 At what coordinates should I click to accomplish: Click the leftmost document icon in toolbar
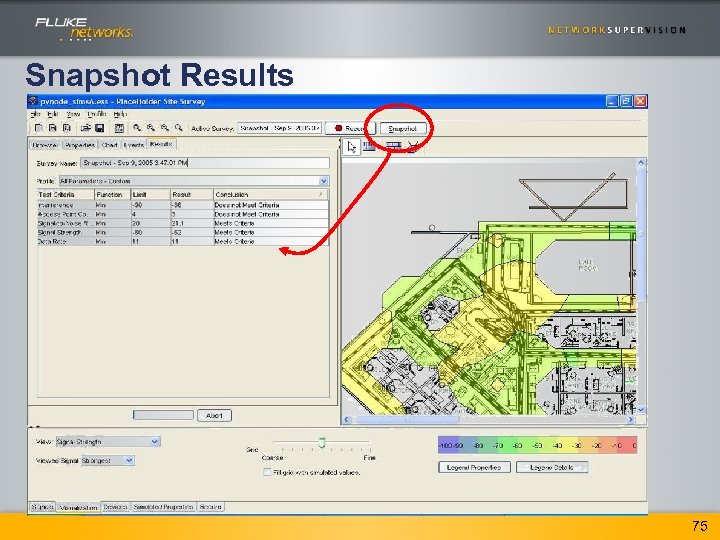coord(39,128)
